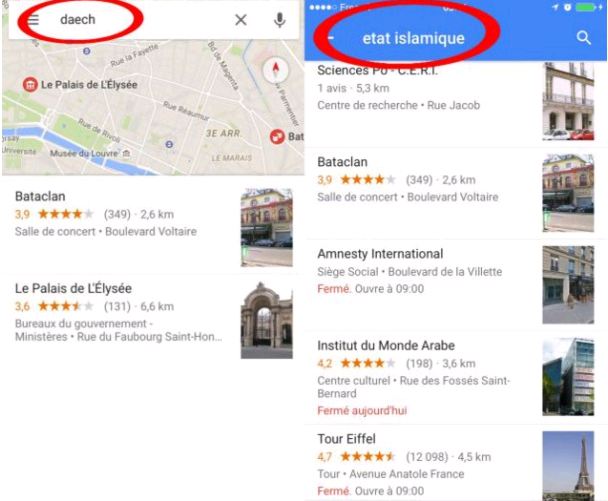Open the Institut du Monde Arabe result
Viewport: 608px width, 501px height.
point(456,378)
